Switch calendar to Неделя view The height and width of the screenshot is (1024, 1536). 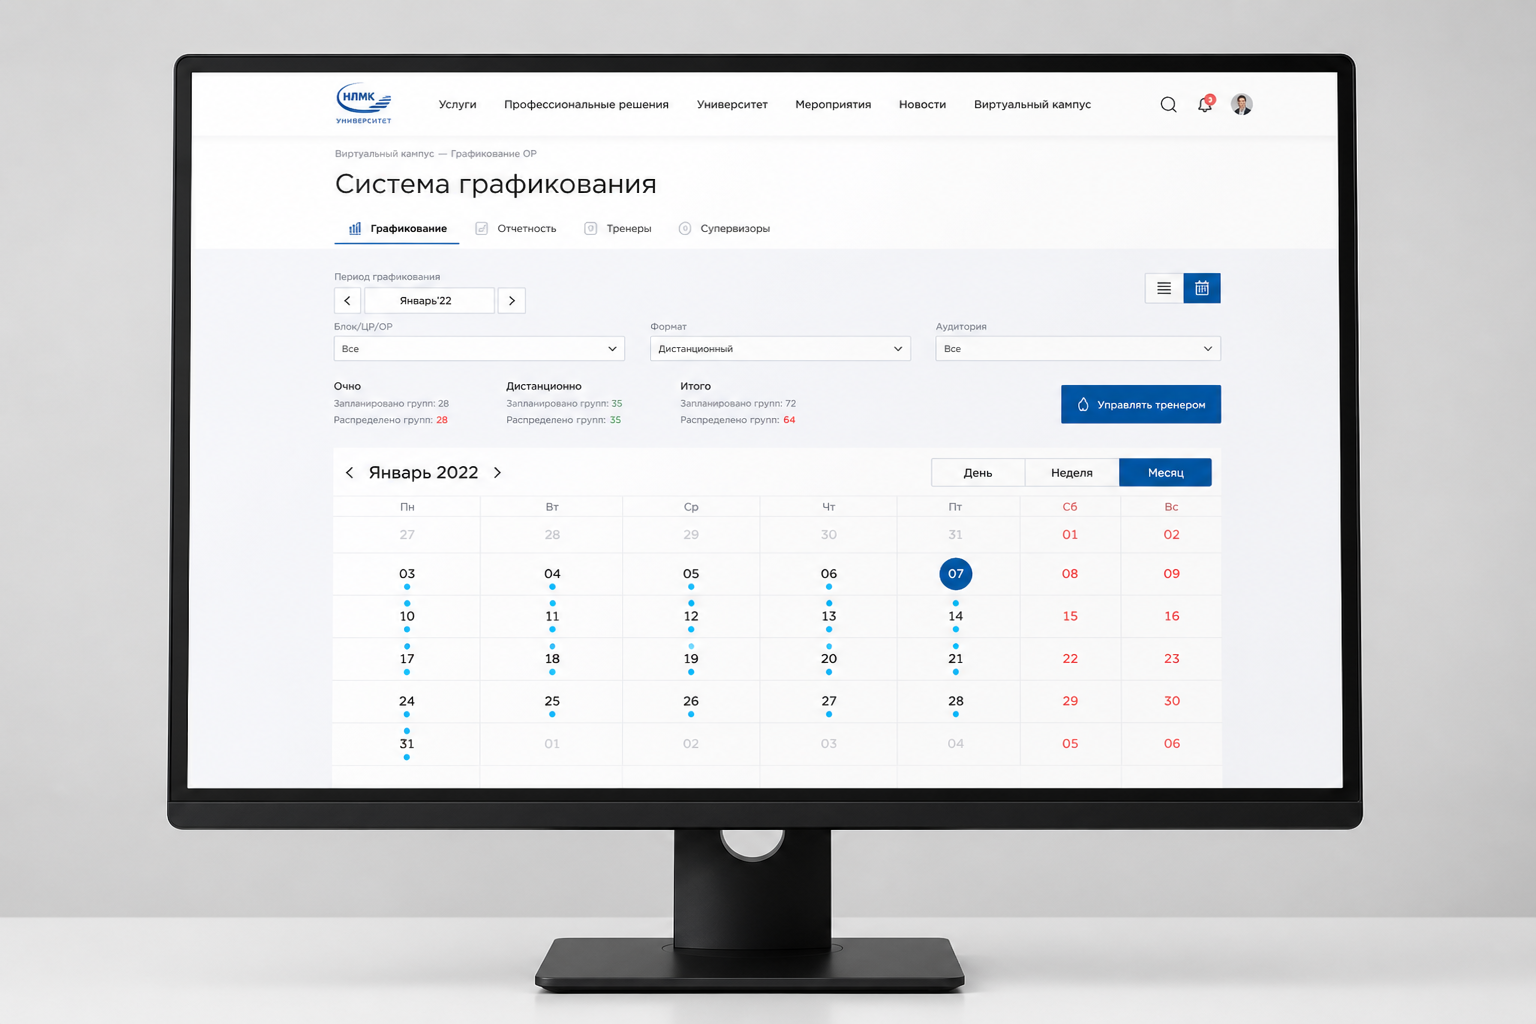(1072, 472)
